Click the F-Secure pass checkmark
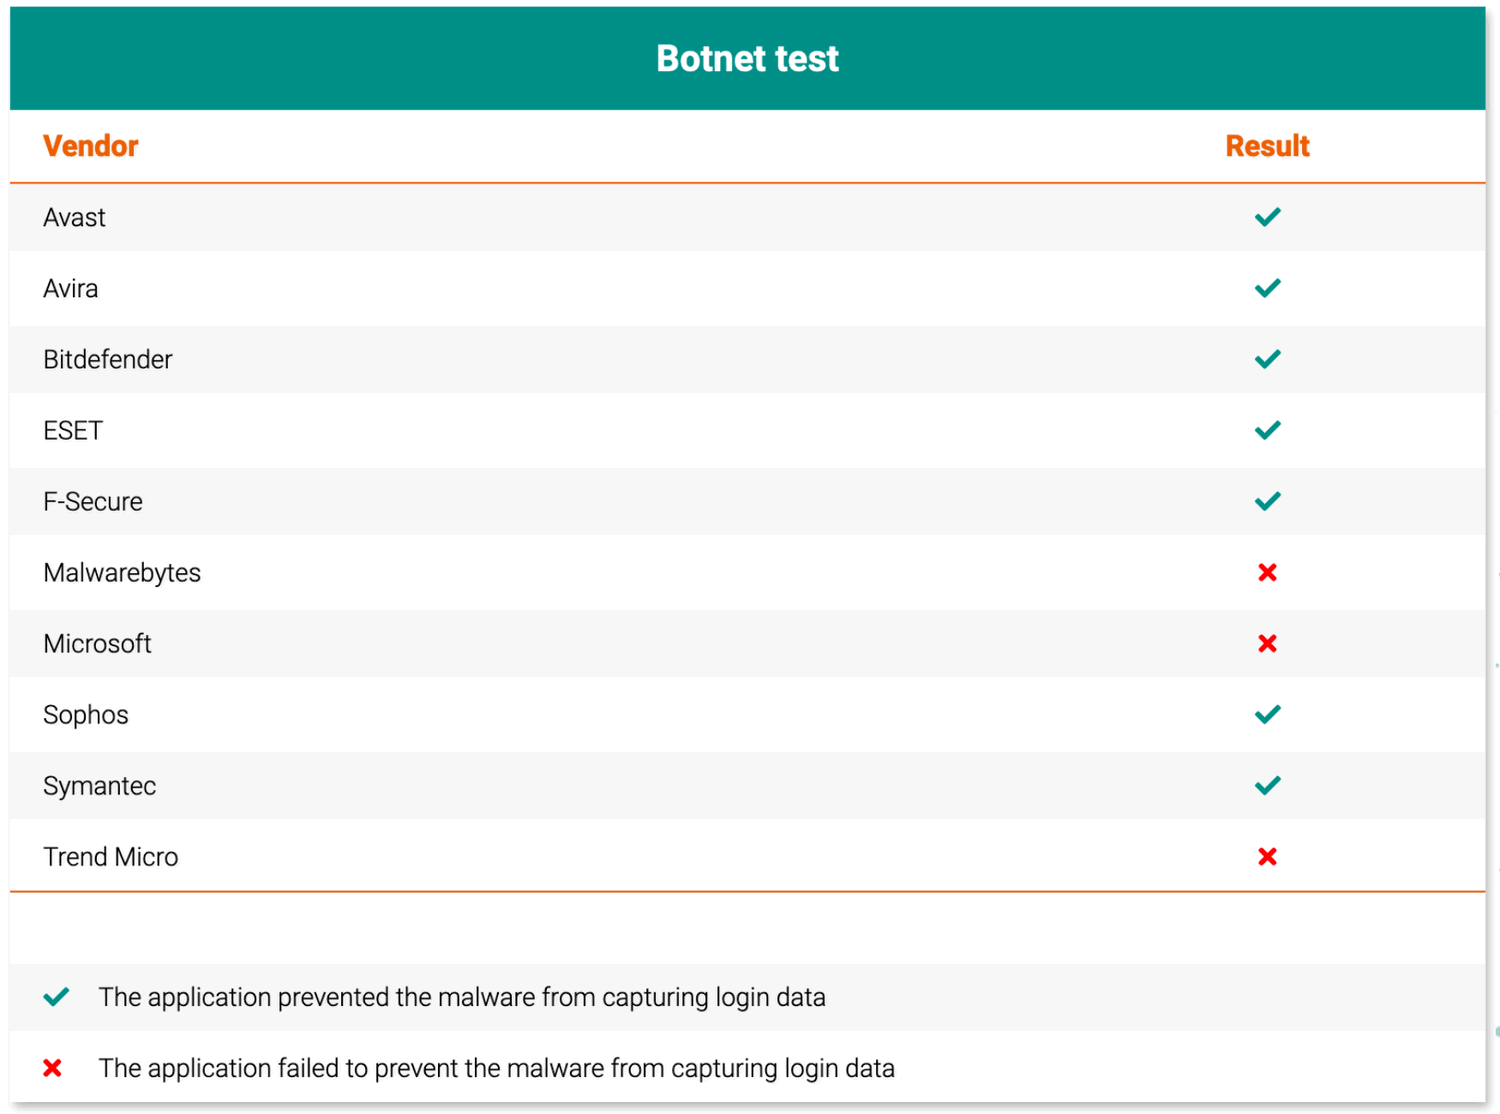This screenshot has height=1114, width=1500. click(x=1267, y=501)
